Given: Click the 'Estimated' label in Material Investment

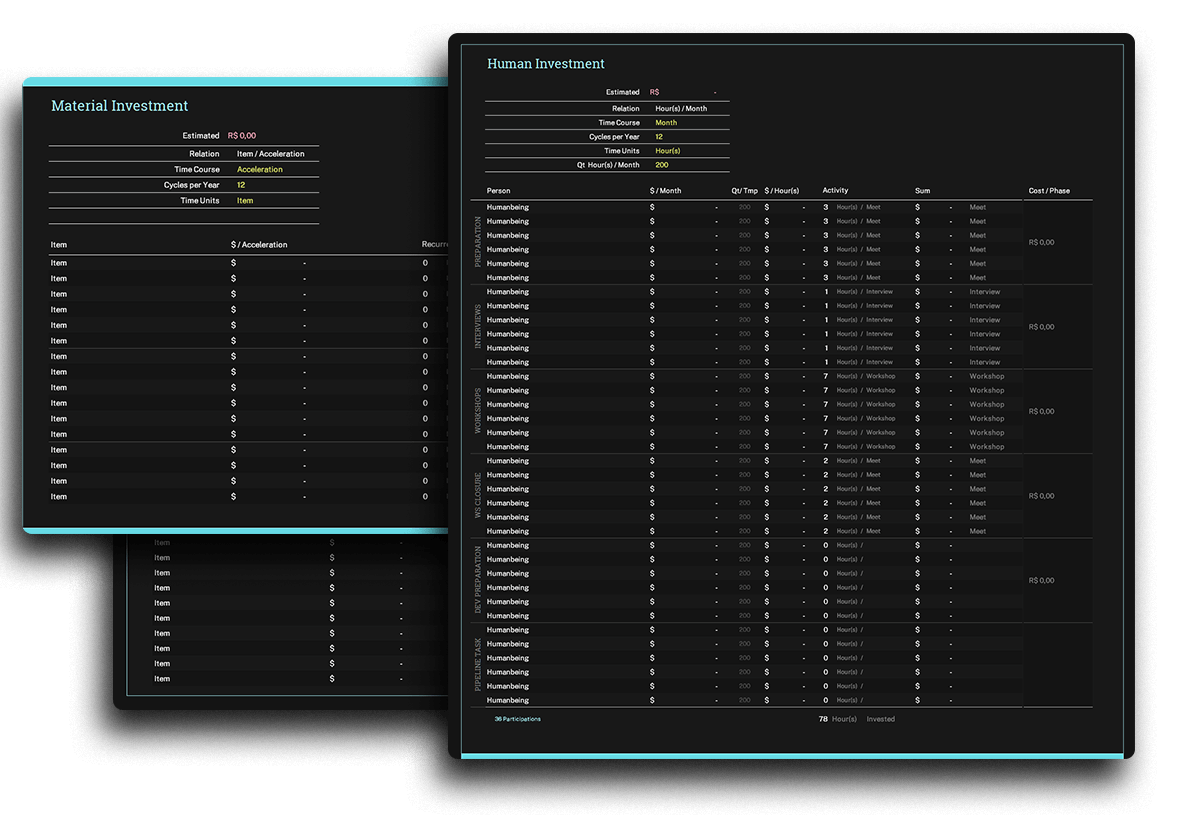Looking at the screenshot, I should click(x=201, y=135).
